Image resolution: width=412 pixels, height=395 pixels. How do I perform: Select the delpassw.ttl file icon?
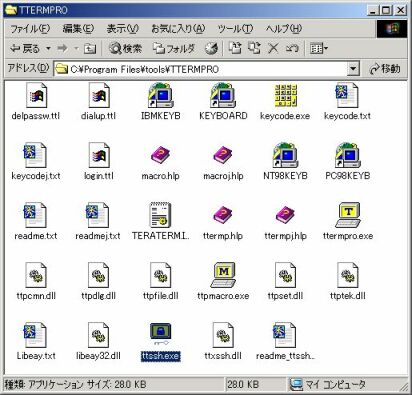[x=36, y=96]
